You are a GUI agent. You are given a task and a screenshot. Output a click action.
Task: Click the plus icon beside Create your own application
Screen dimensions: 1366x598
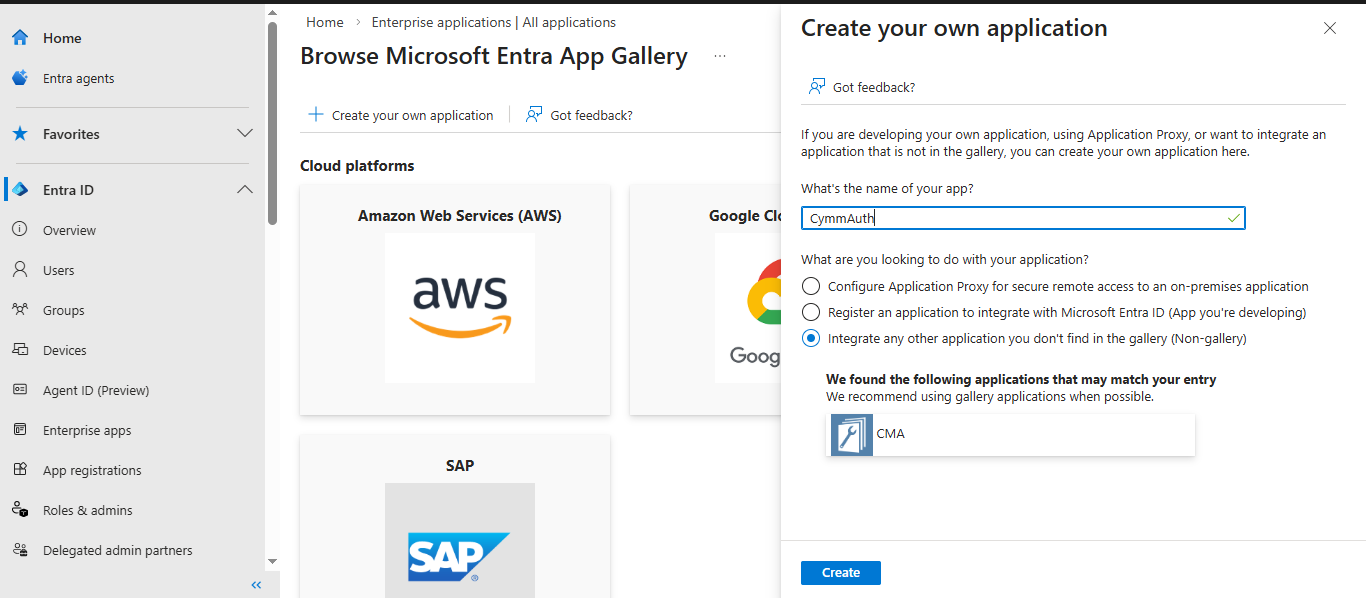[x=316, y=115]
